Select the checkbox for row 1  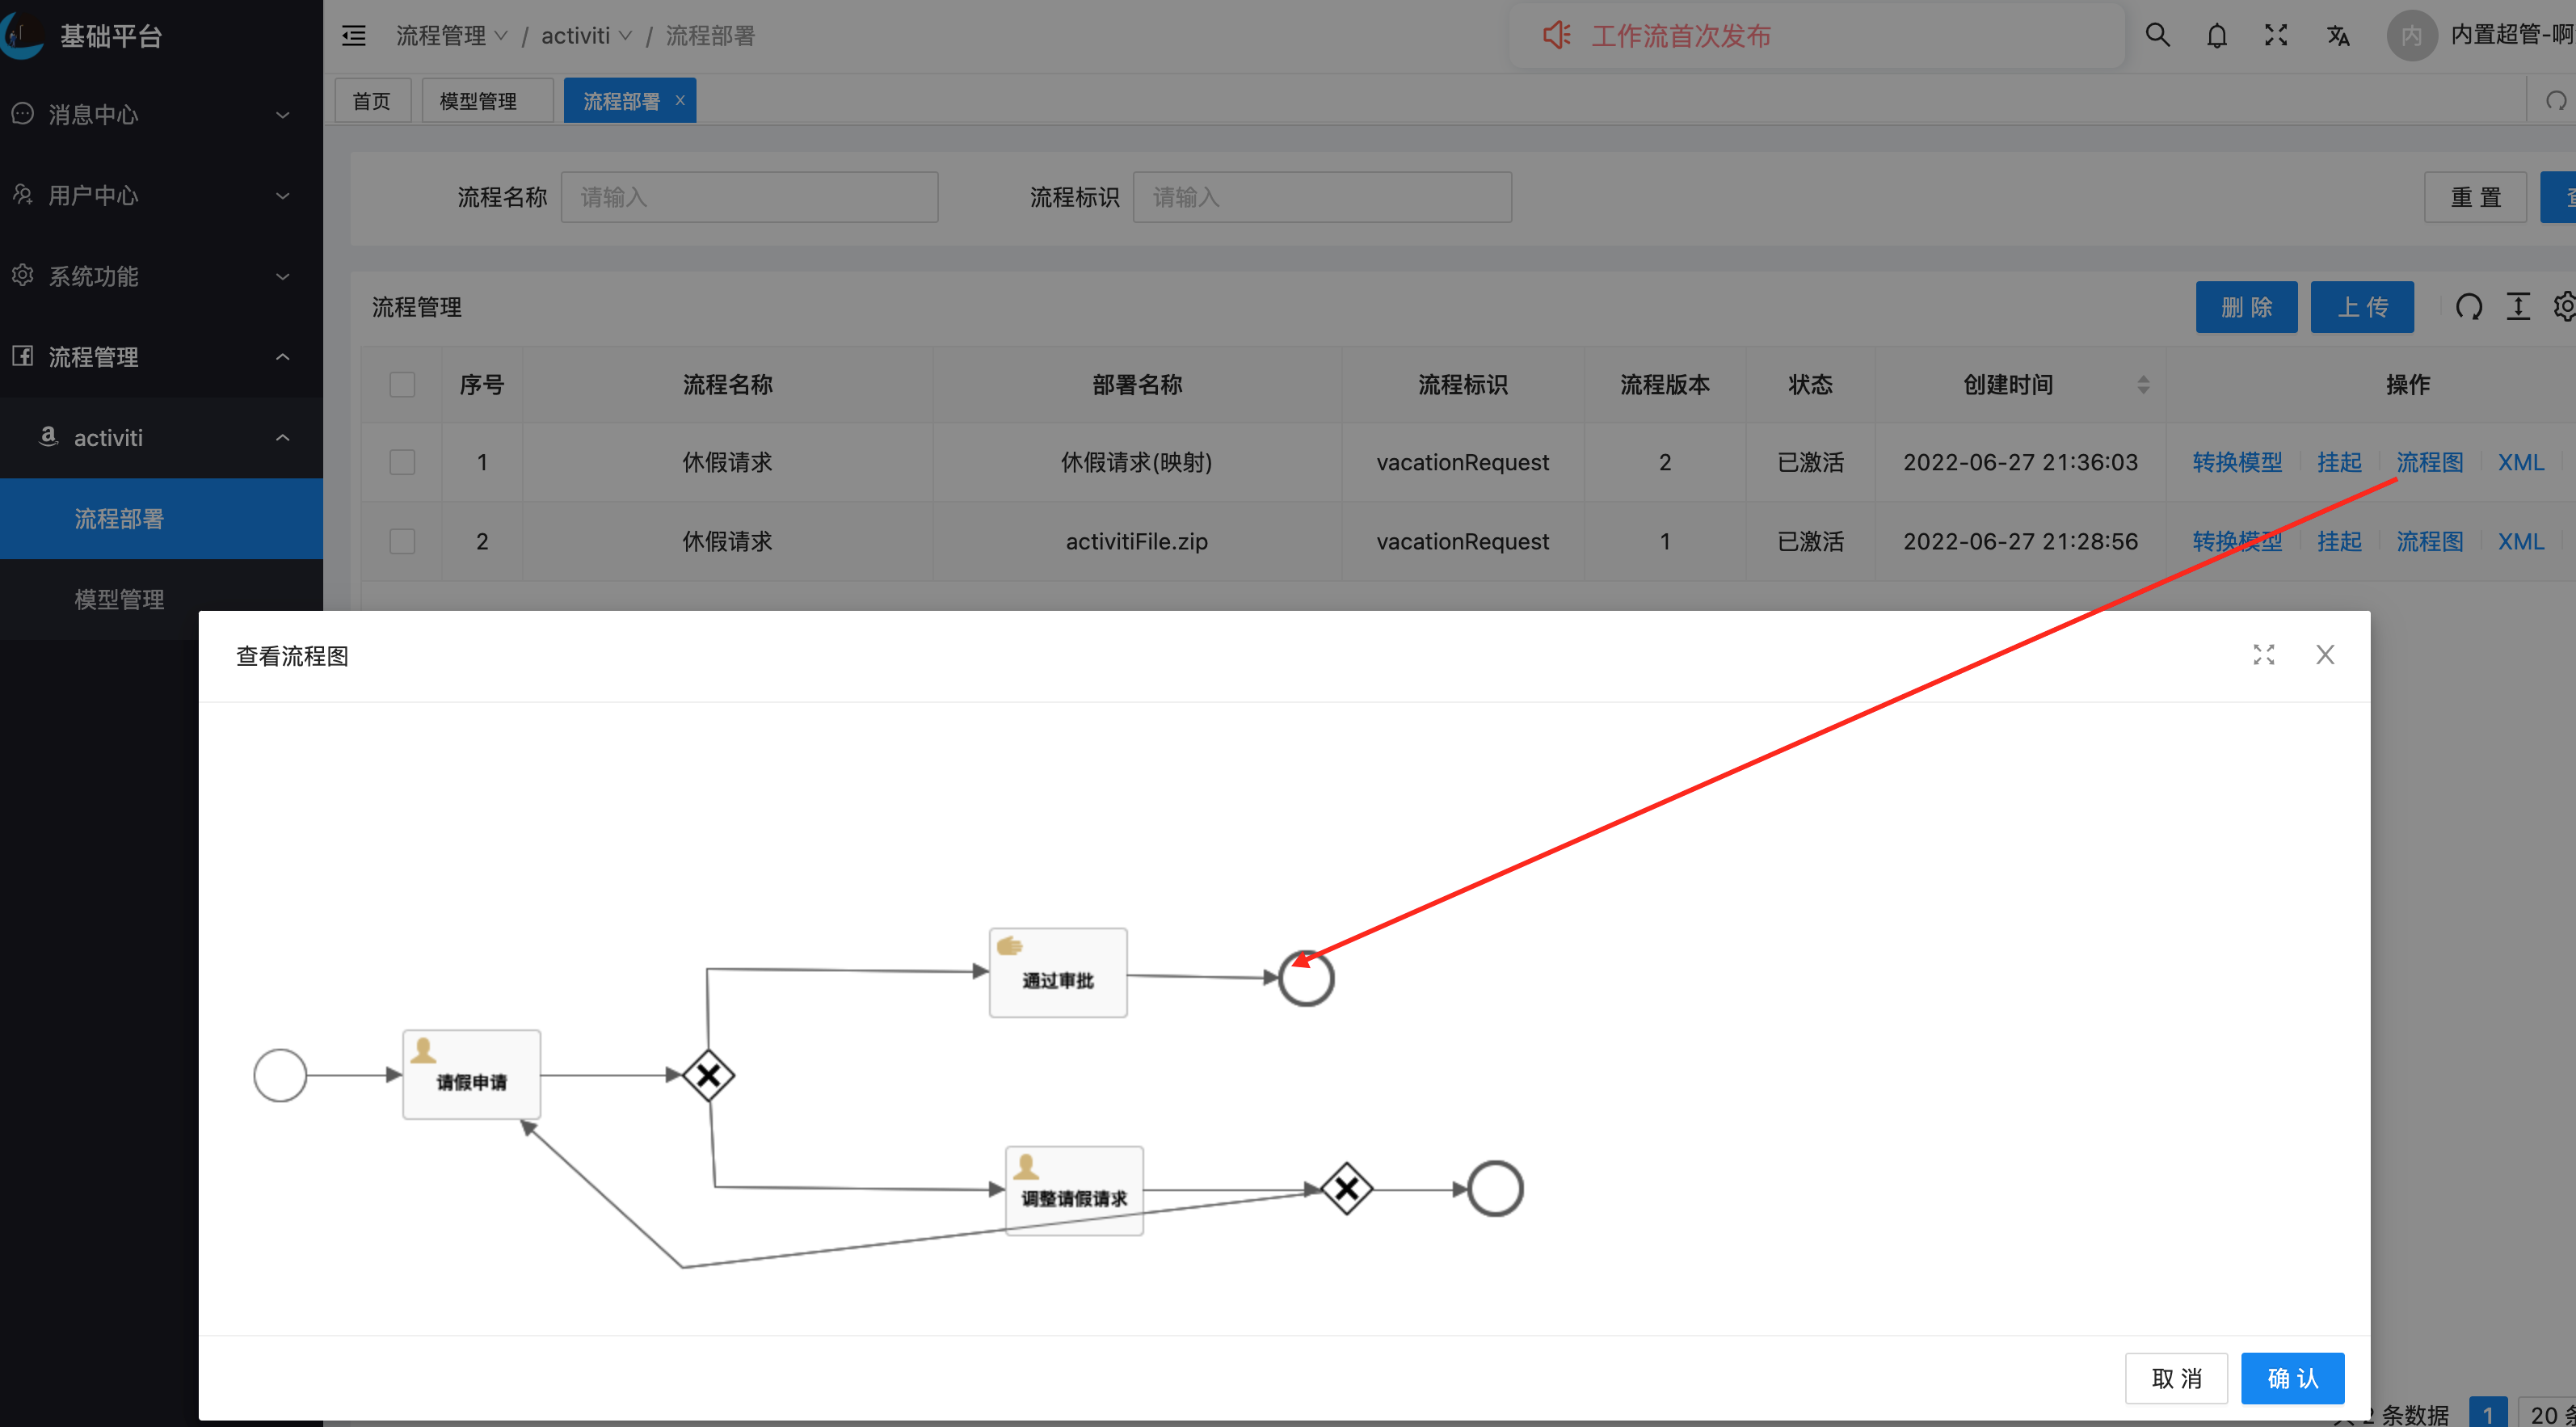(402, 462)
